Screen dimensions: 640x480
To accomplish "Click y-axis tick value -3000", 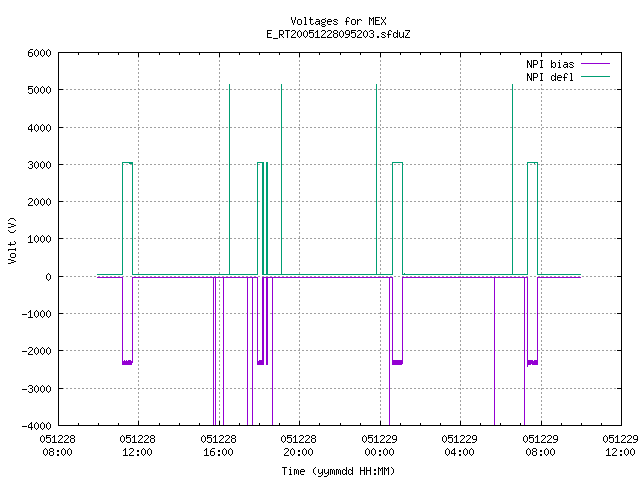I will (36, 389).
